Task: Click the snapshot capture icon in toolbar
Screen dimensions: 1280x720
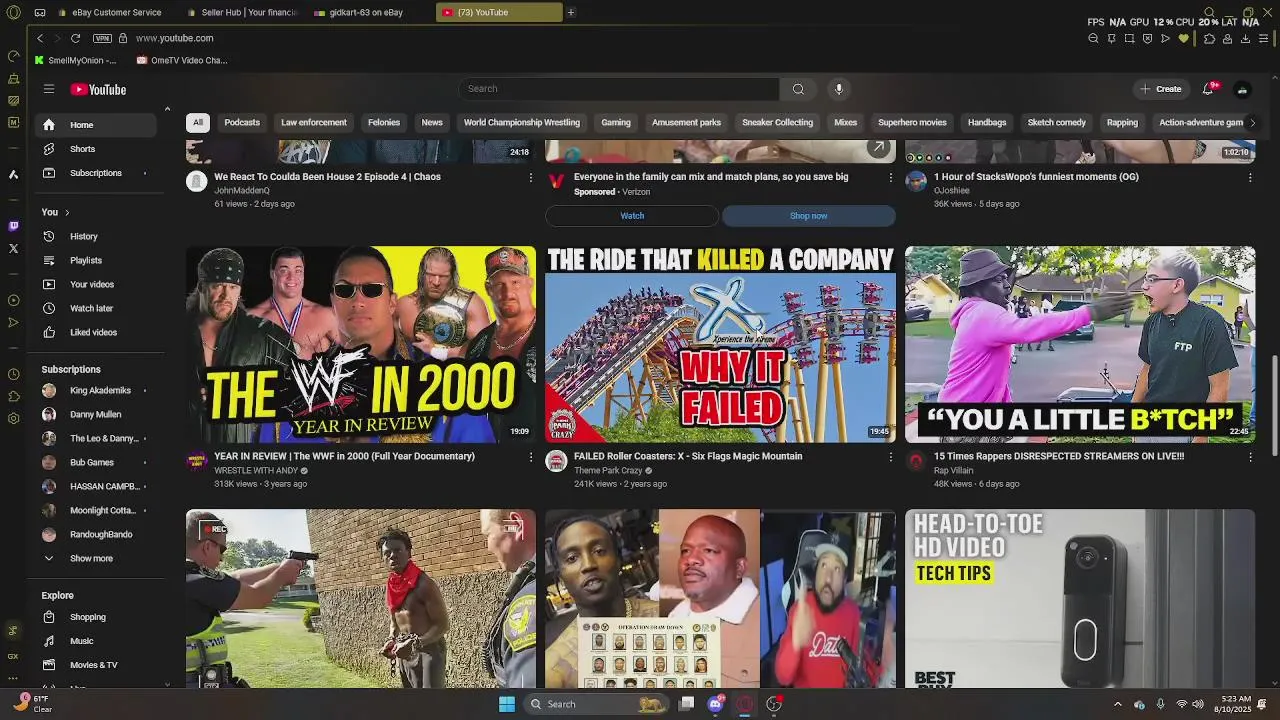Action: 1129,38
